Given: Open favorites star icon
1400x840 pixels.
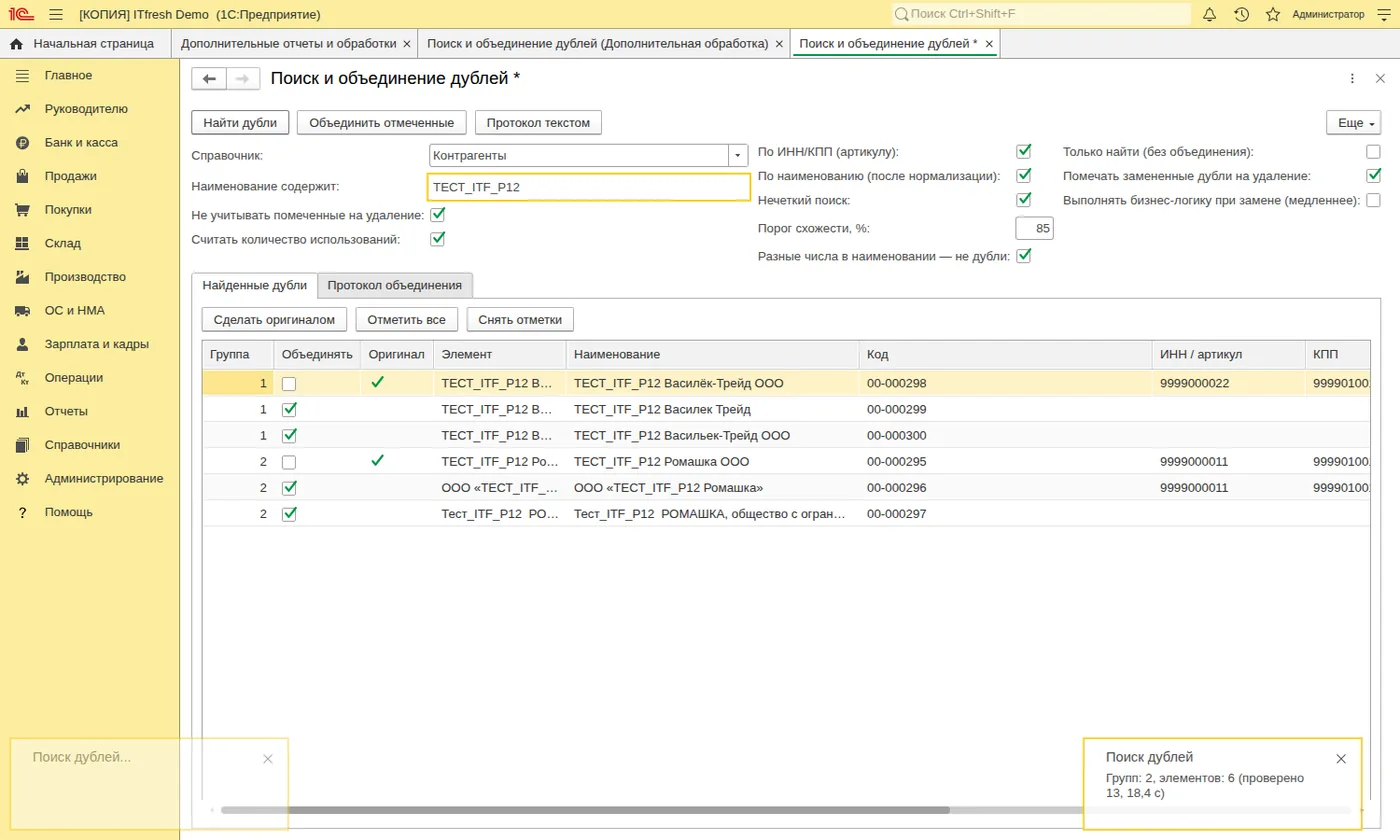Looking at the screenshot, I should coord(1273,14).
